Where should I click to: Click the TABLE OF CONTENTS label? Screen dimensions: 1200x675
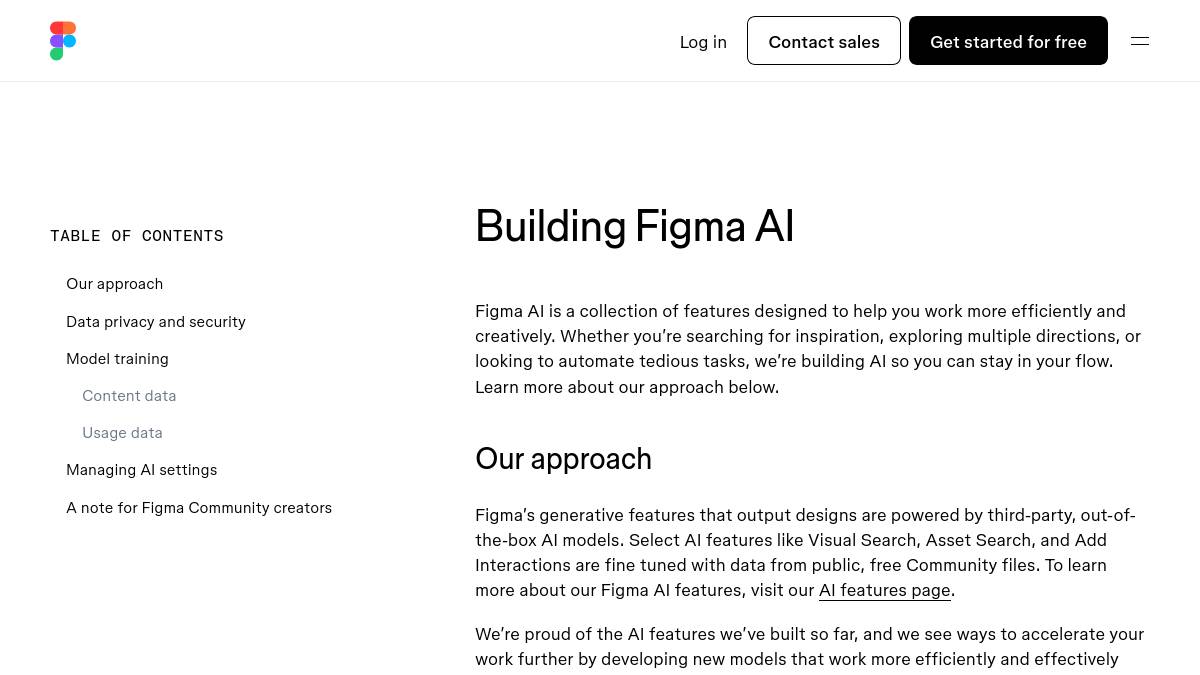(137, 236)
